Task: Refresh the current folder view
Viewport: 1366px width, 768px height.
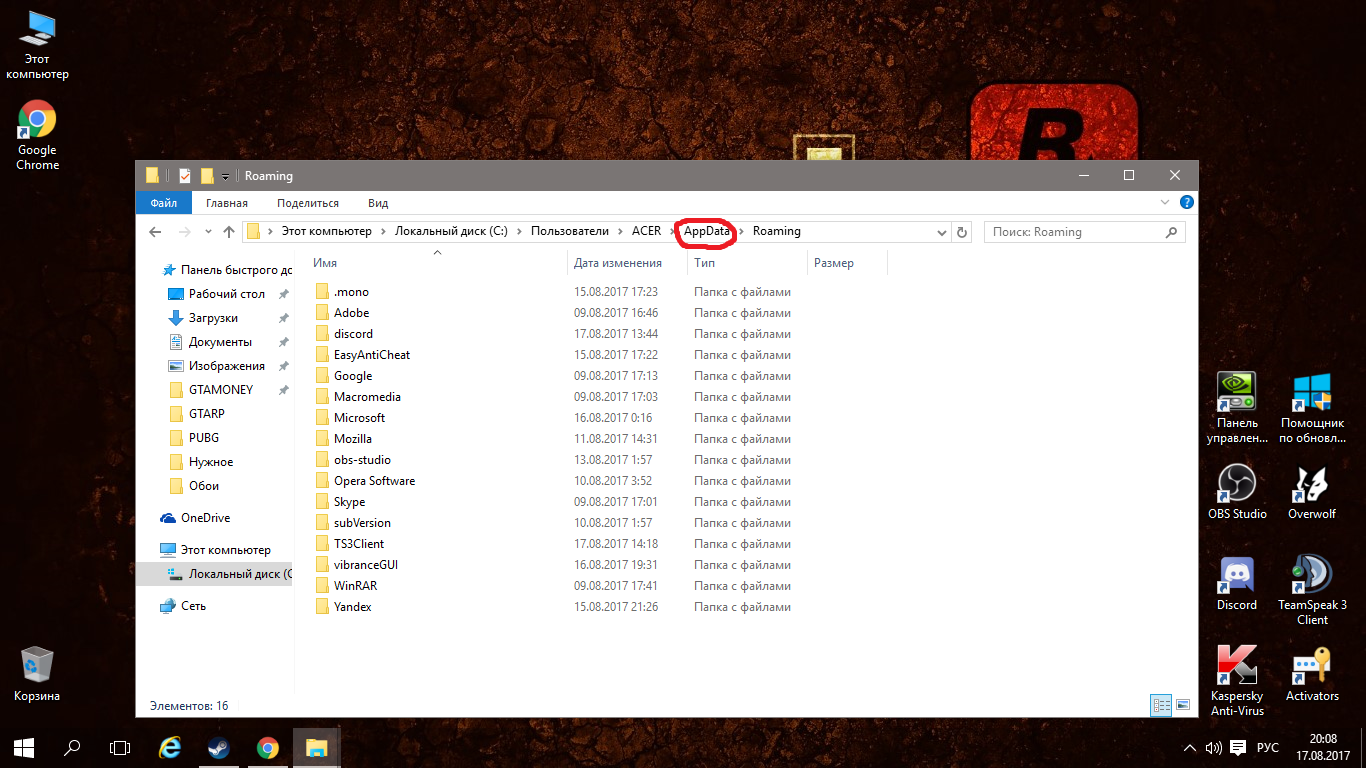Action: click(x=962, y=232)
